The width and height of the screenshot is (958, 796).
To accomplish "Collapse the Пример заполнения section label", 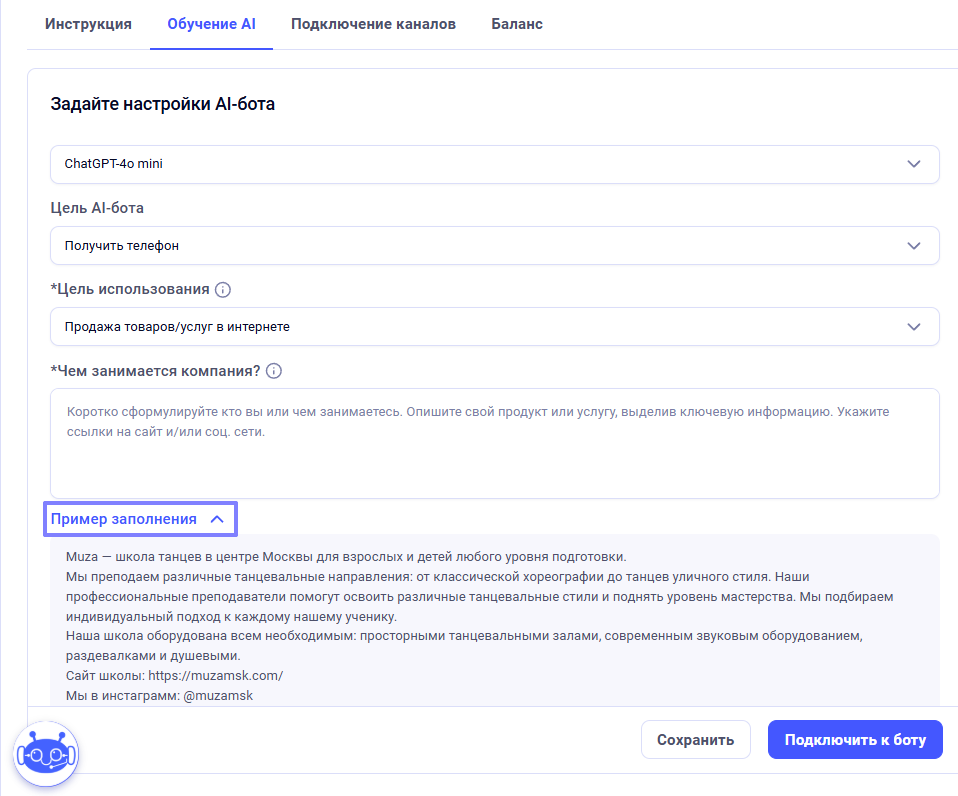I will (124, 519).
